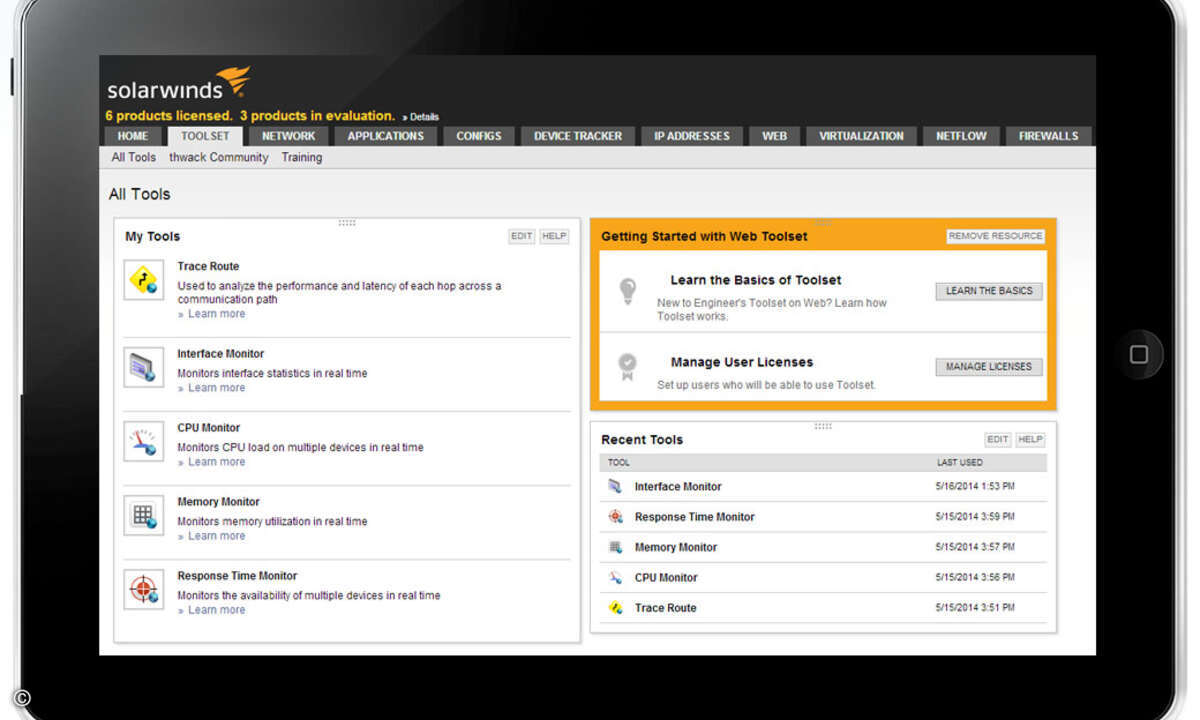
Task: Open Memory Monitor link in Recent Tools
Action: [x=676, y=548]
